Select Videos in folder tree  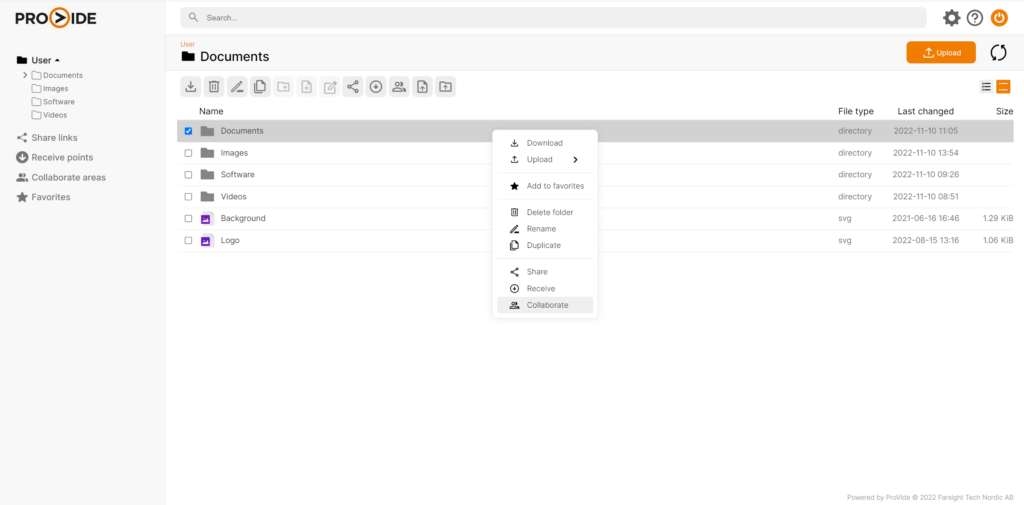49,115
